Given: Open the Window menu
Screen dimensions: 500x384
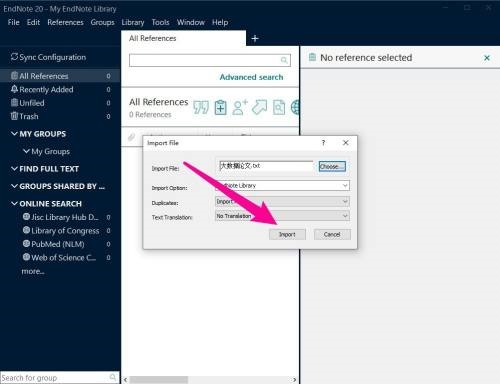Looking at the screenshot, I should 191,22.
